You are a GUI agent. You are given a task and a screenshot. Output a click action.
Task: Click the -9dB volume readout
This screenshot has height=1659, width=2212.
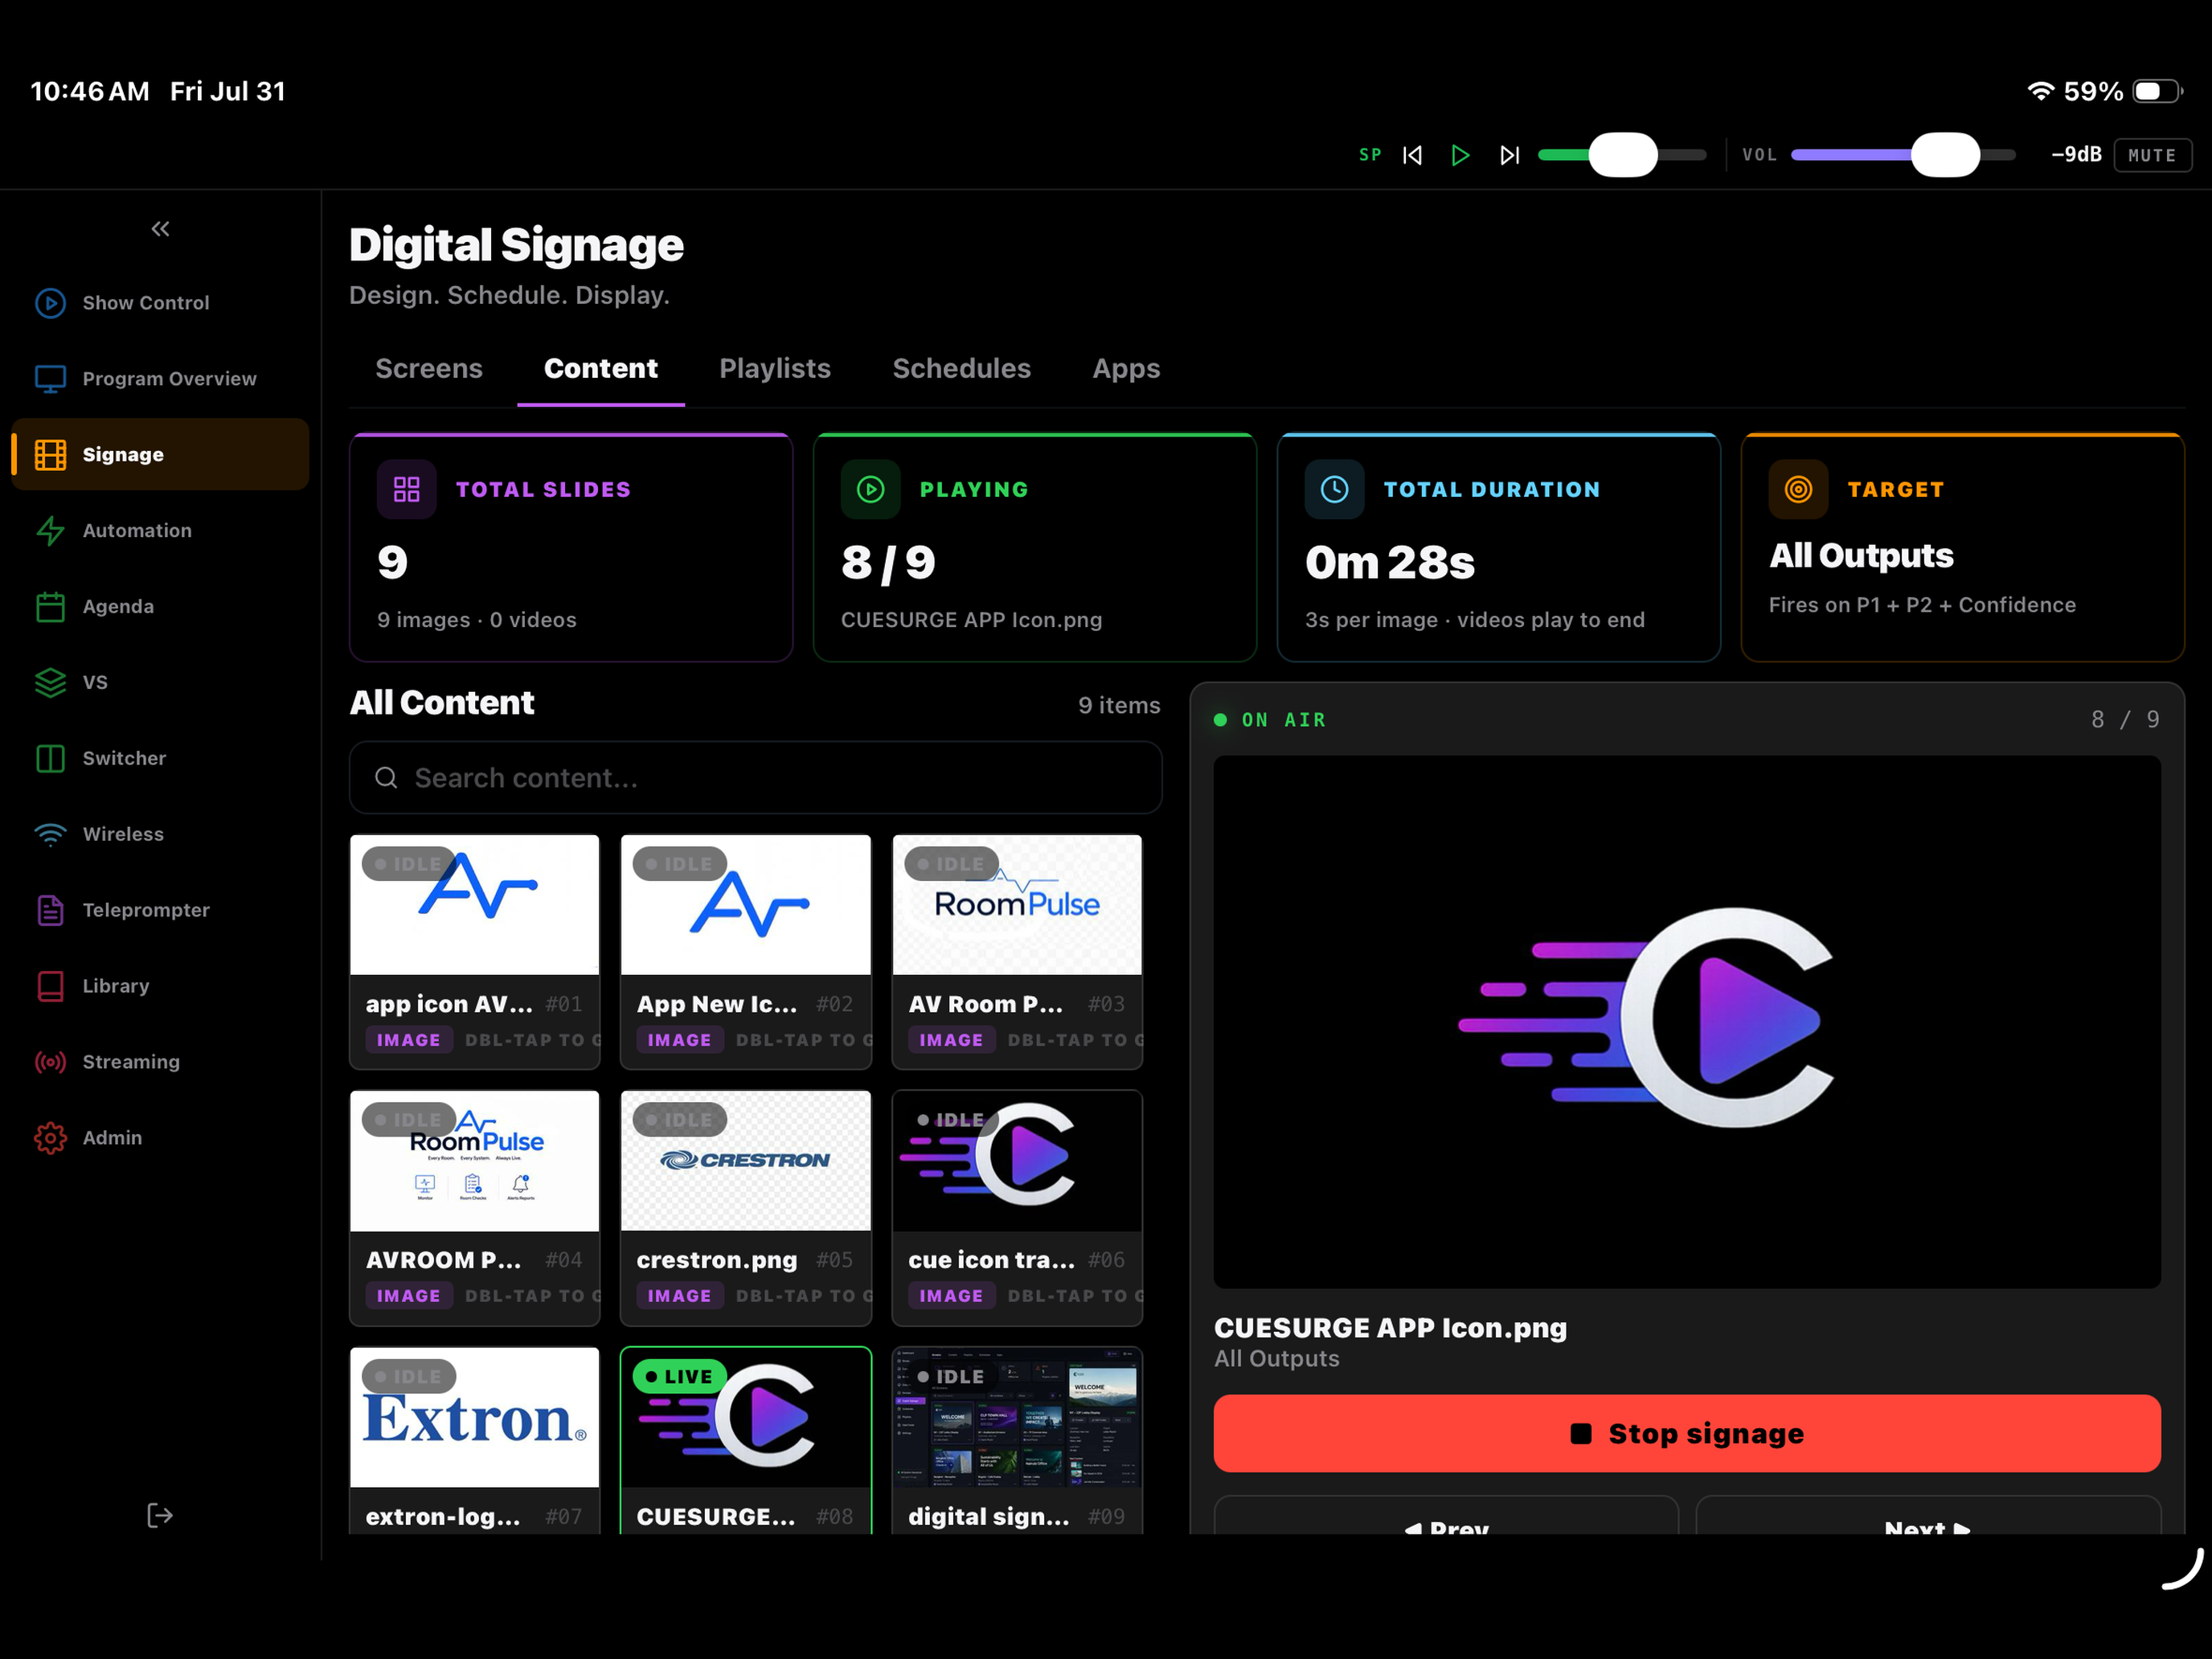[x=2076, y=155]
